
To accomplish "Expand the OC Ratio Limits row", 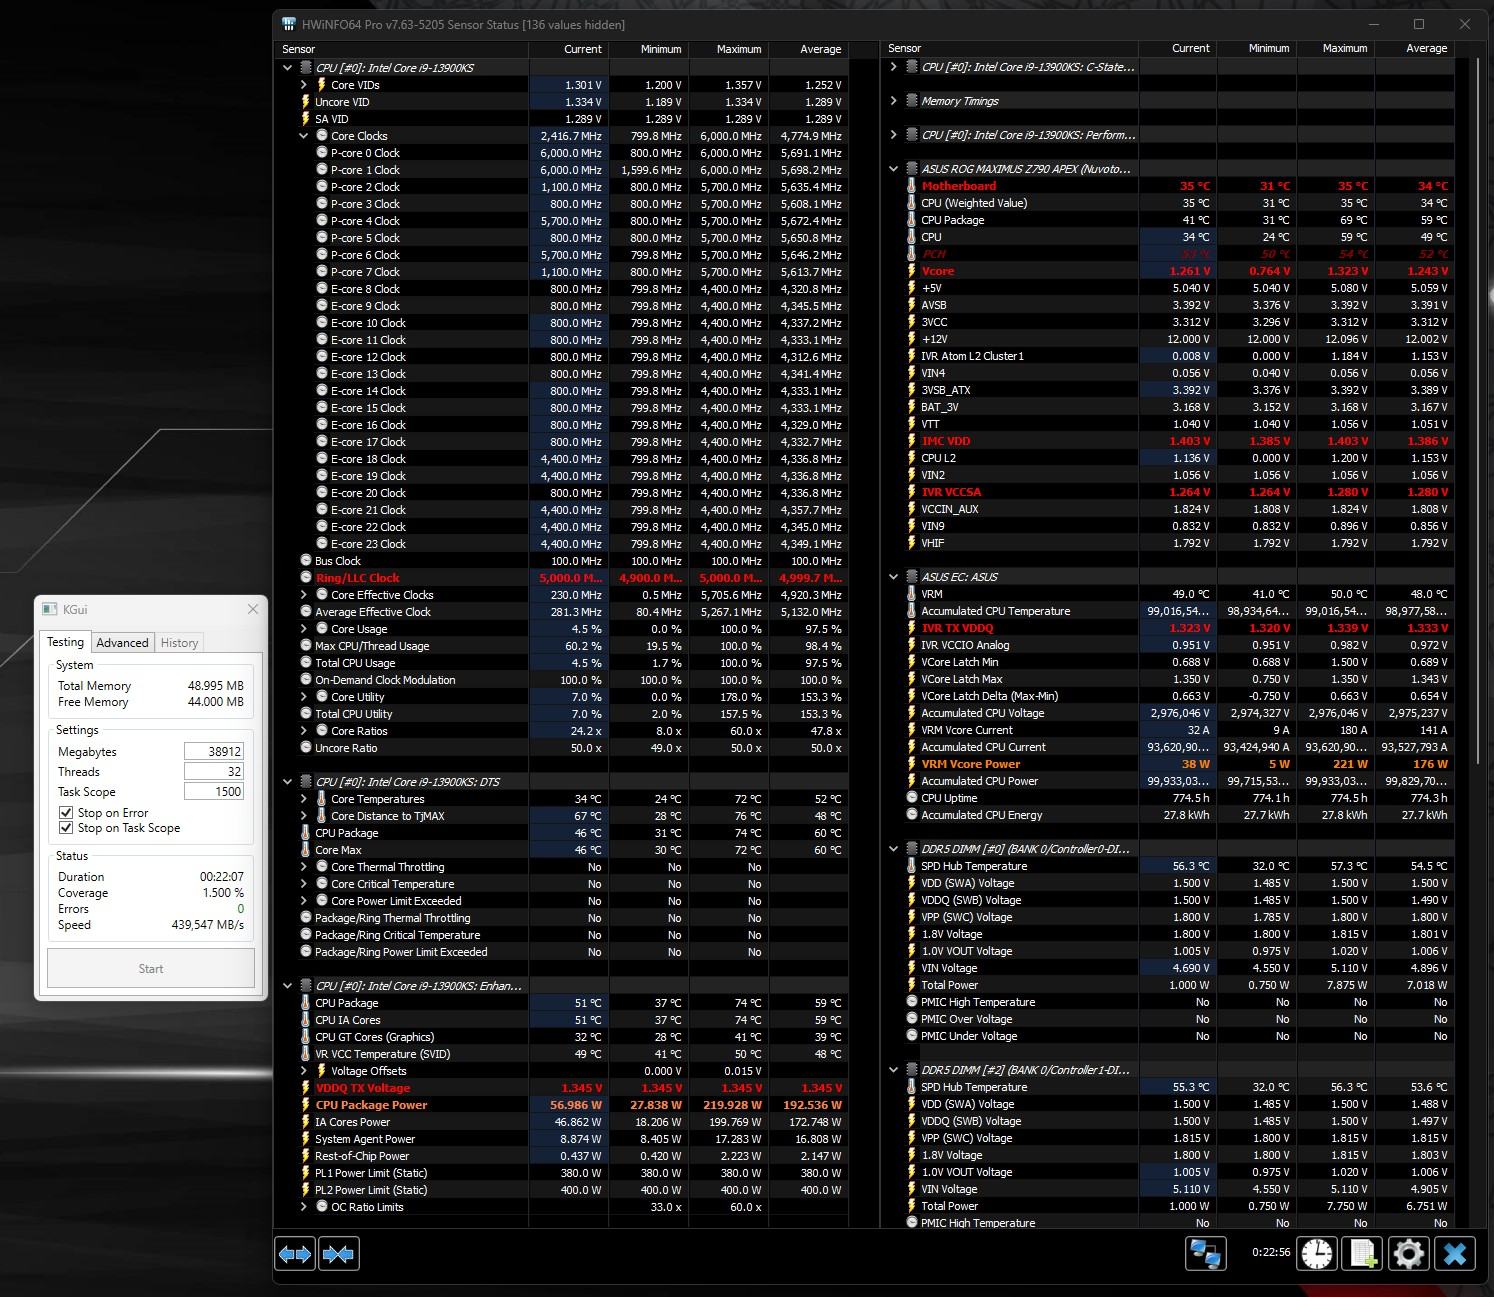I will pos(304,1207).
